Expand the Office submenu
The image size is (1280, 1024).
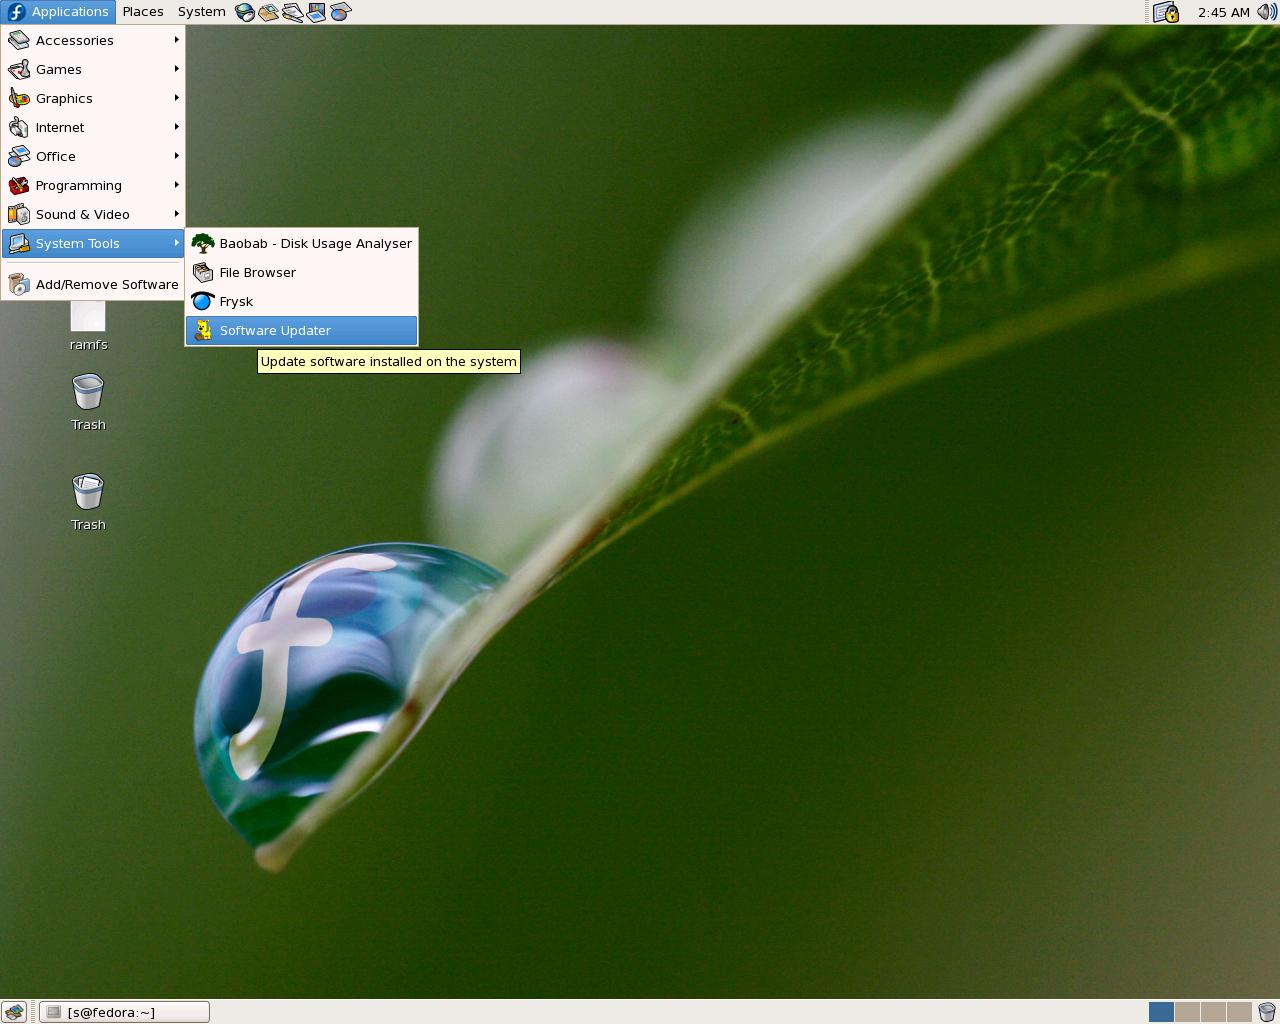pyautogui.click(x=93, y=156)
